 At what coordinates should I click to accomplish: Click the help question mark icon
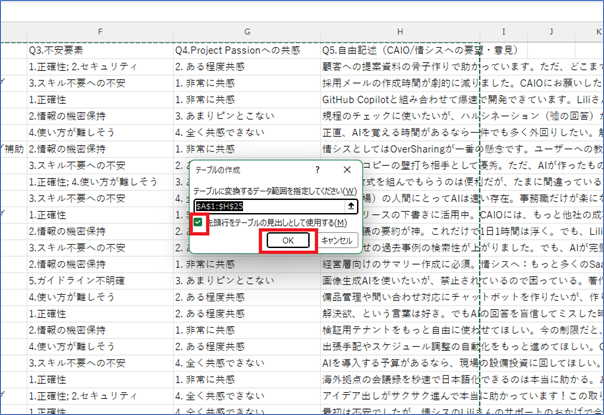[317, 172]
